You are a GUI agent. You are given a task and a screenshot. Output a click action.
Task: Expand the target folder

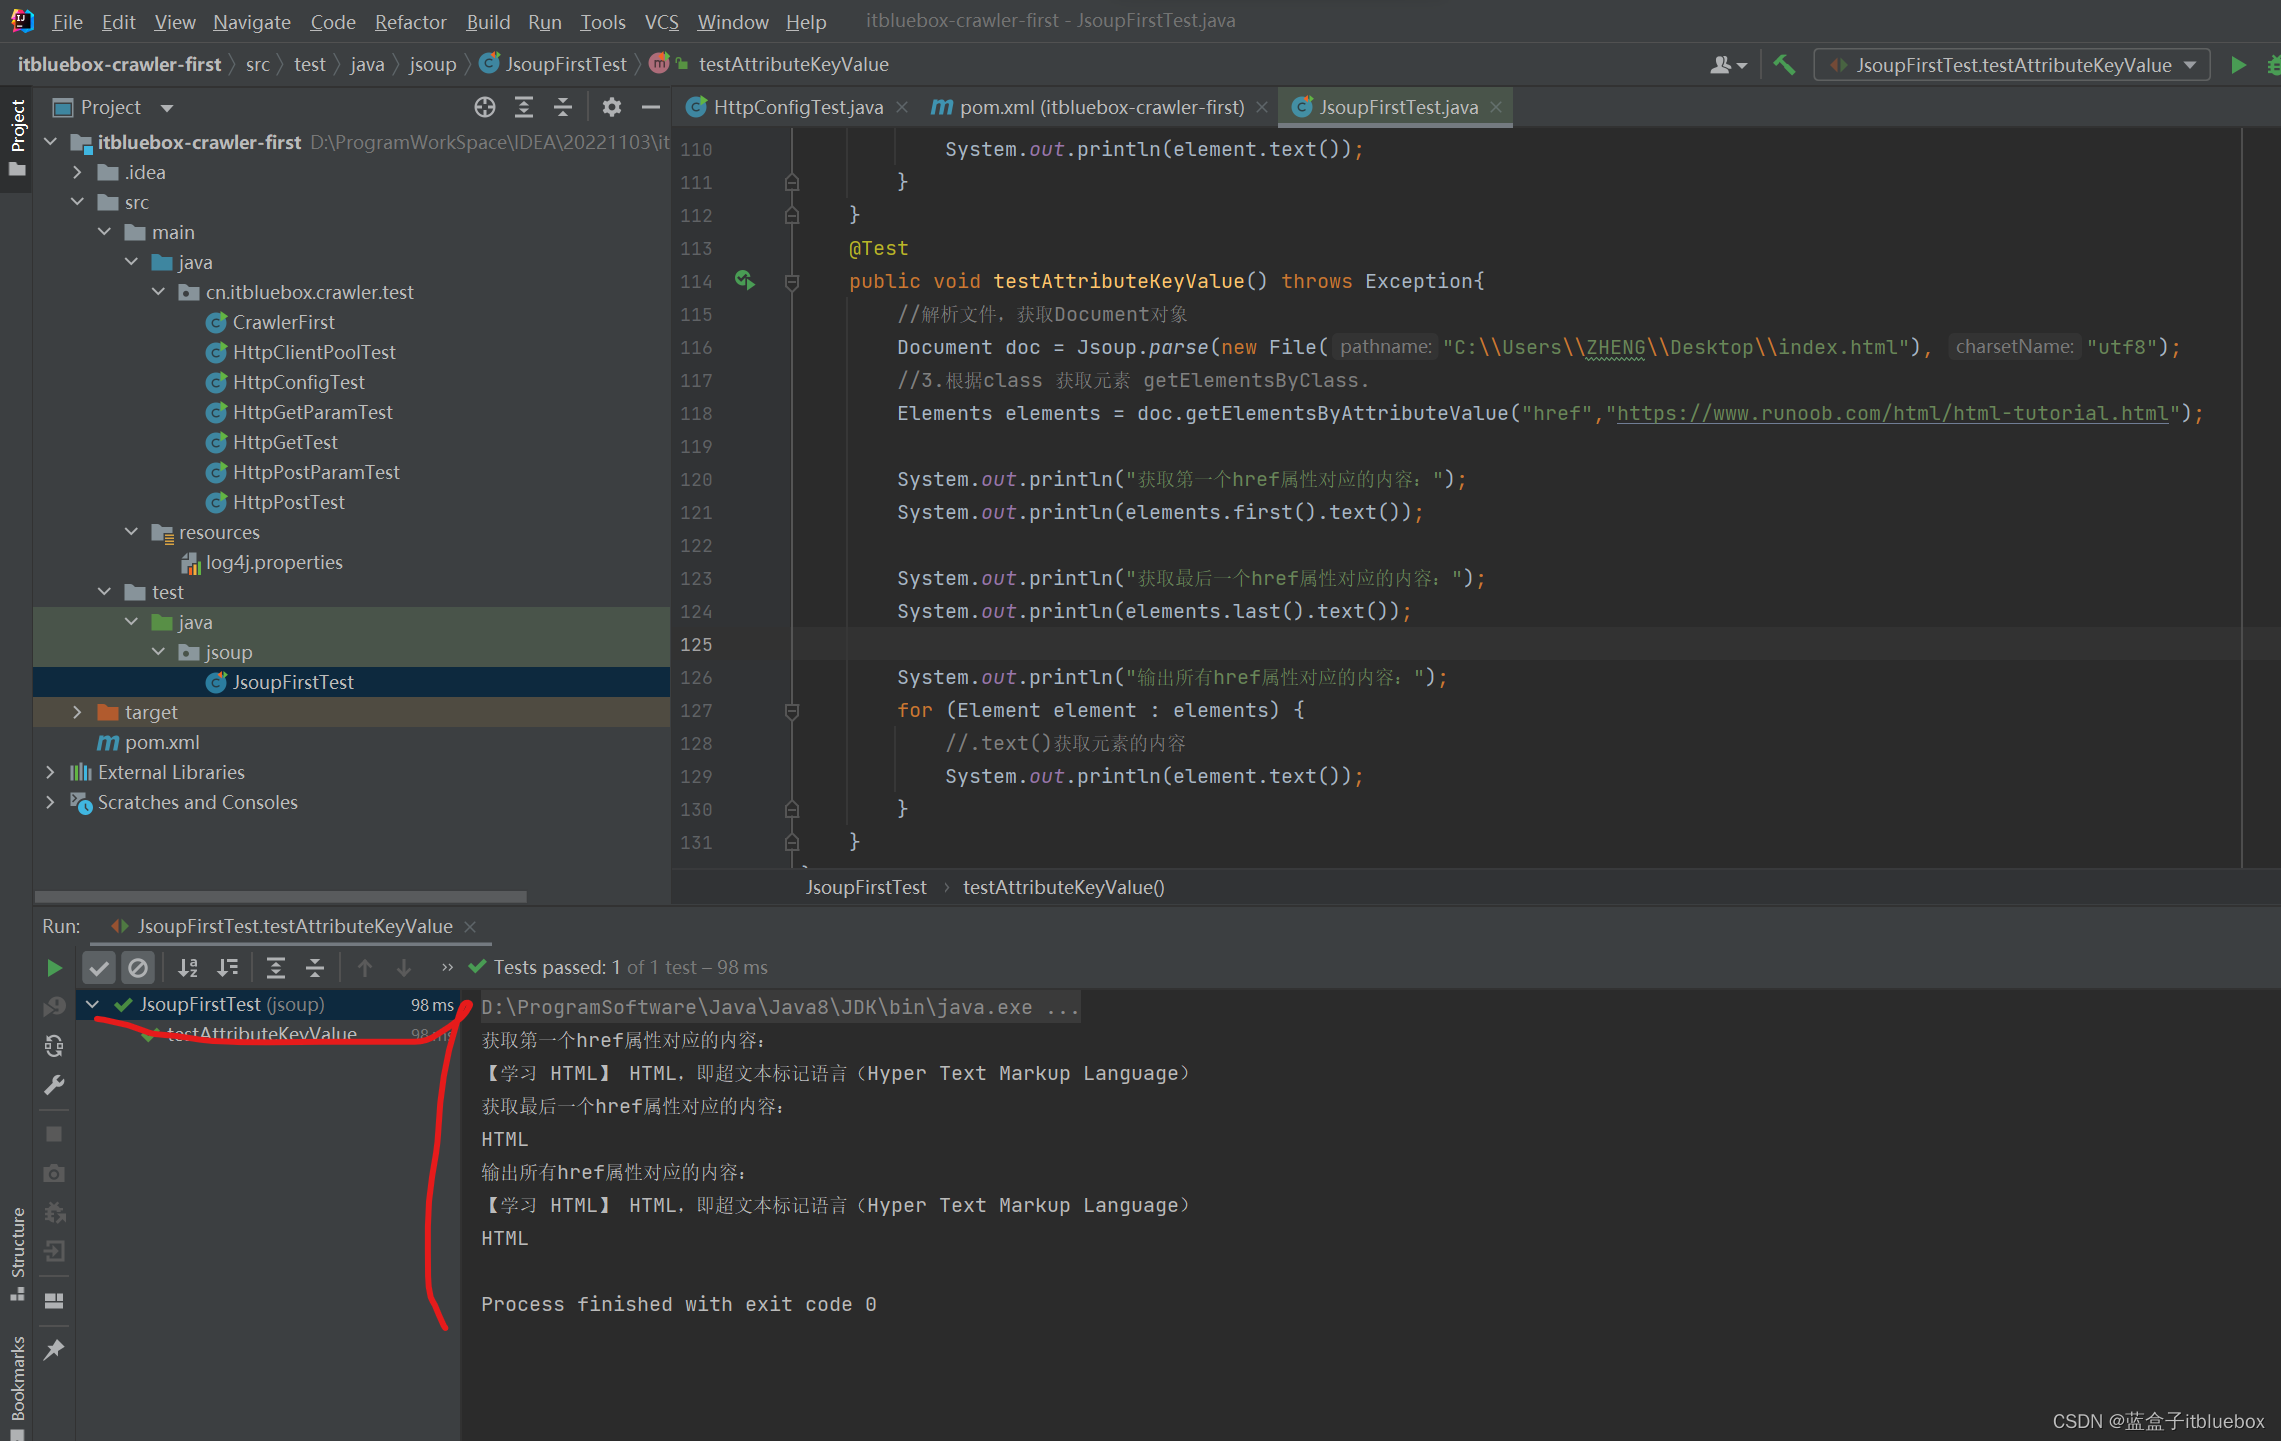pos(77,712)
